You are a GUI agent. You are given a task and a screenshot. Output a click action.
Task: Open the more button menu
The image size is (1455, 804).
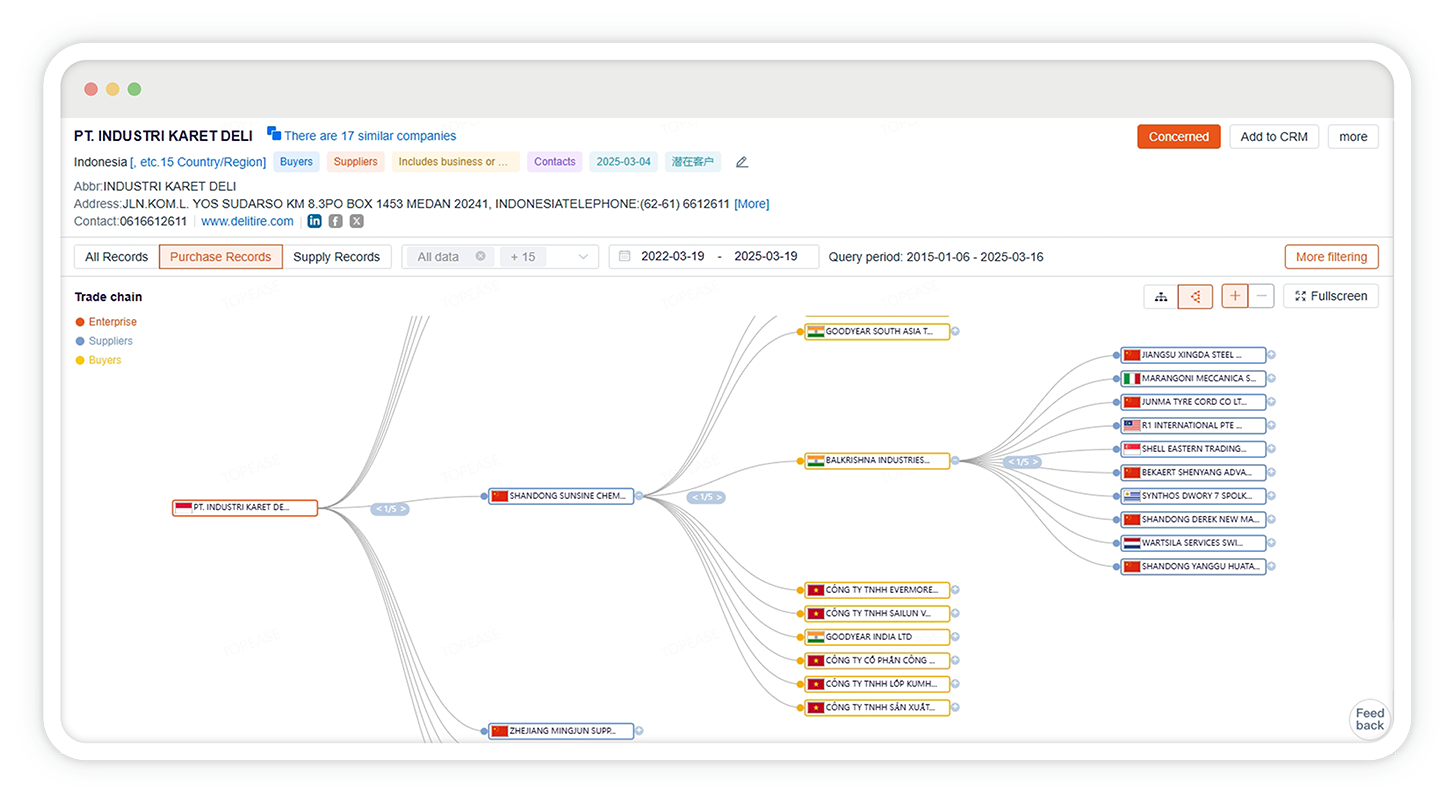(1353, 137)
